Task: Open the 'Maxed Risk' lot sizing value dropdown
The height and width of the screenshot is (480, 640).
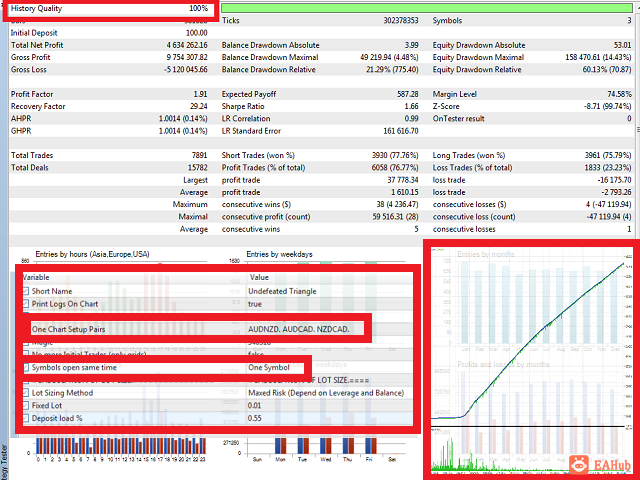Action: click(x=326, y=393)
